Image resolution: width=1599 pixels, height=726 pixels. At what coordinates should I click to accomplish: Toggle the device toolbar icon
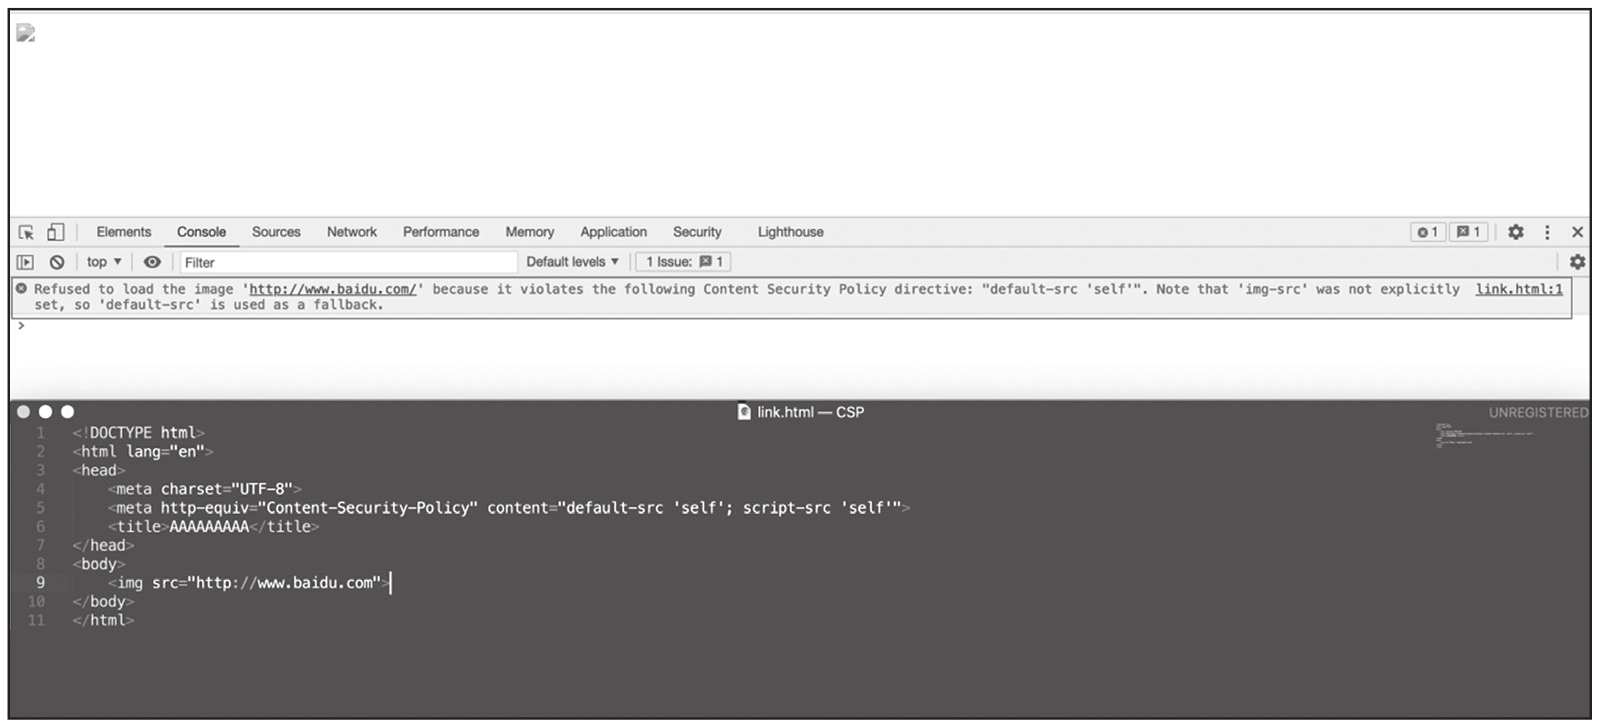[56, 232]
